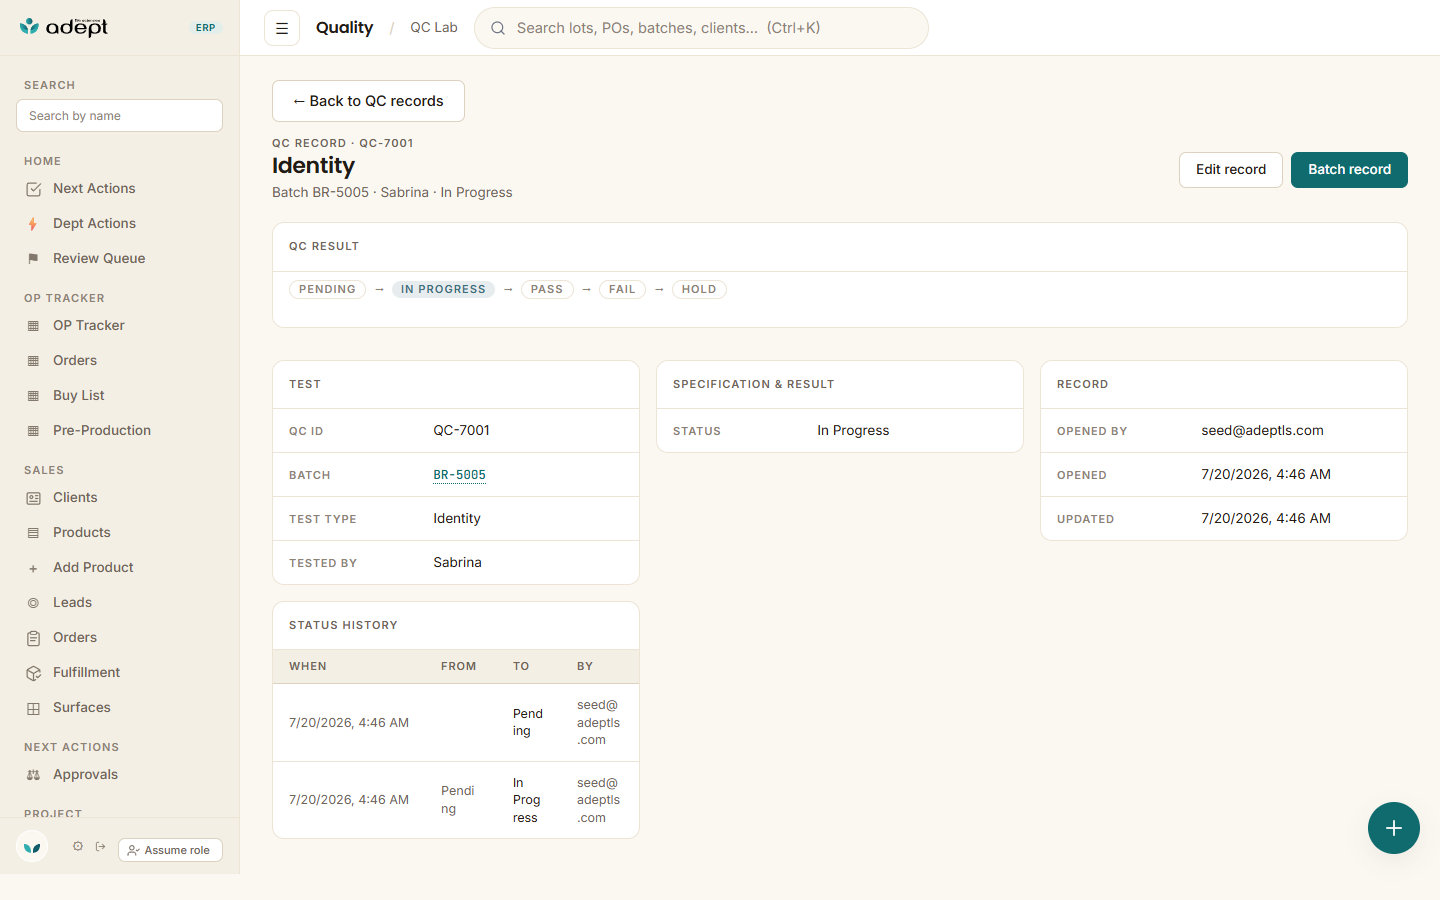The height and width of the screenshot is (900, 1440).
Task: Select Add Product in the sidebar
Action: 93,567
